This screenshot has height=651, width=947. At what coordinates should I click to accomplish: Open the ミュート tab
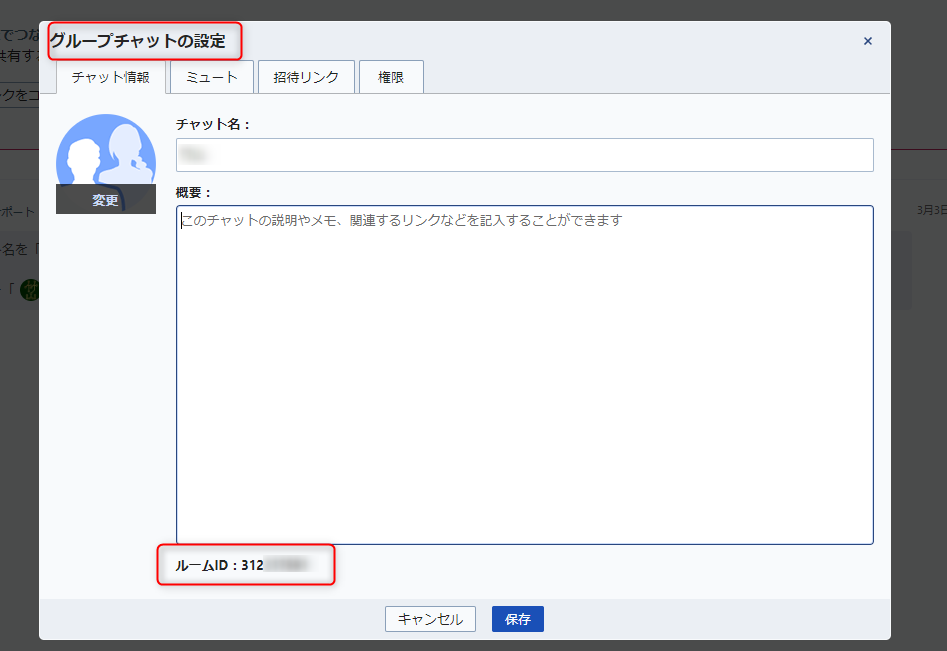(x=211, y=77)
